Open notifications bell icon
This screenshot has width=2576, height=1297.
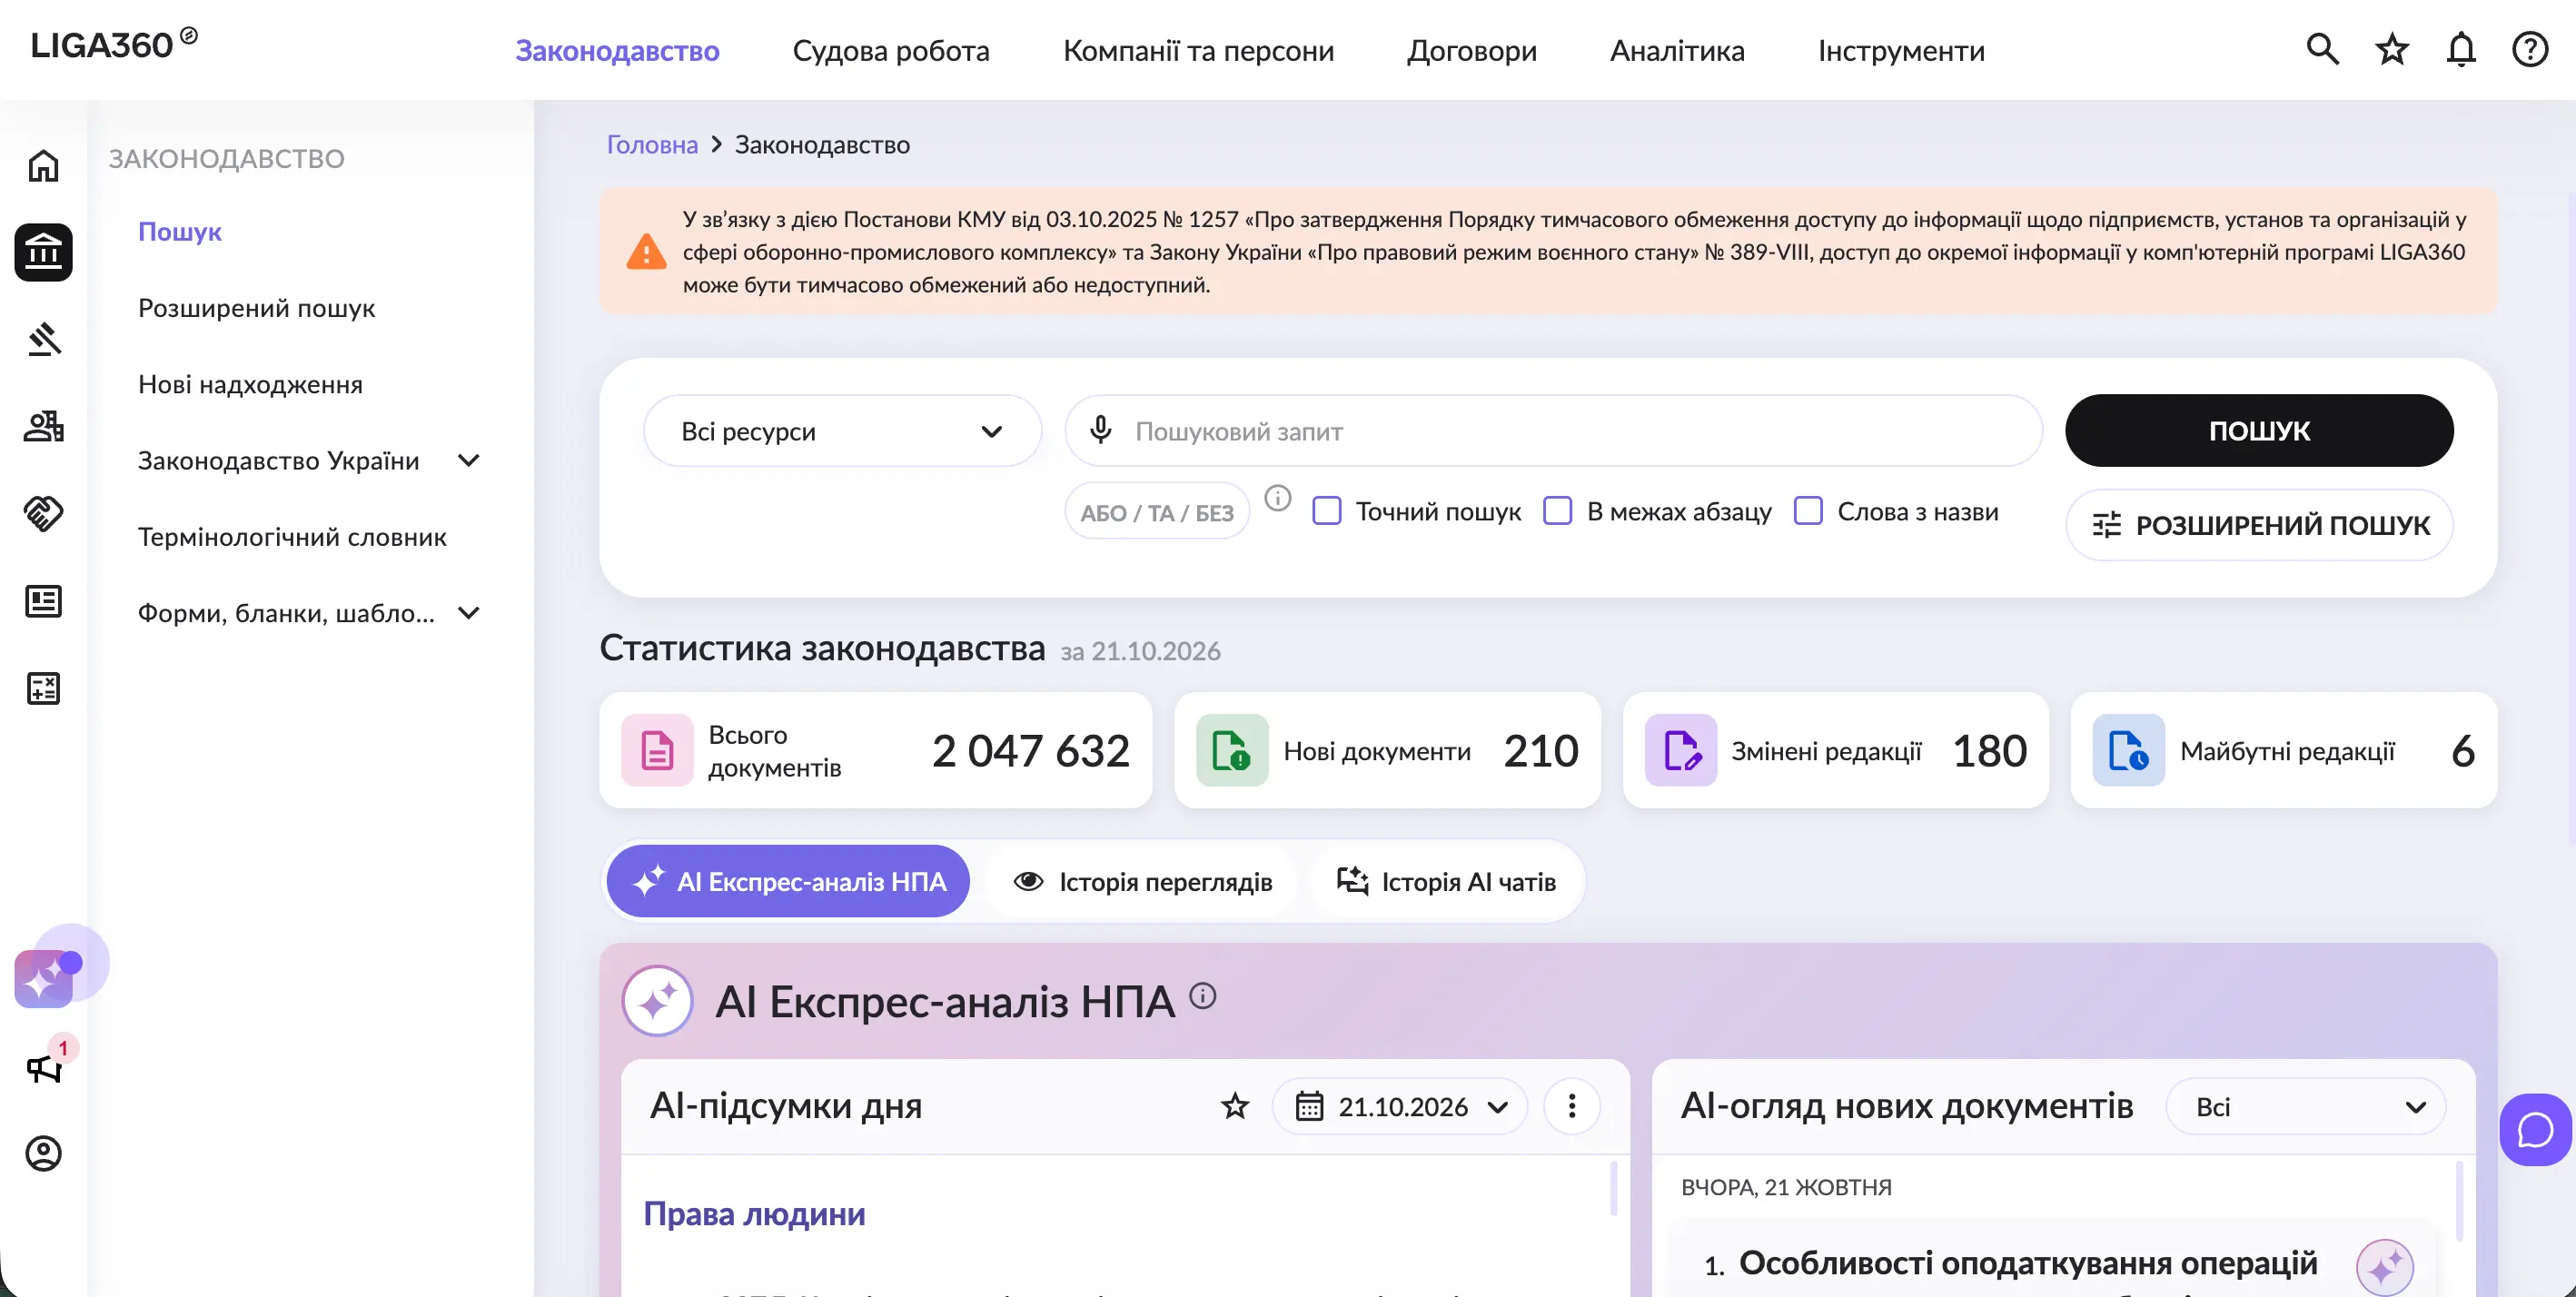(2461, 49)
